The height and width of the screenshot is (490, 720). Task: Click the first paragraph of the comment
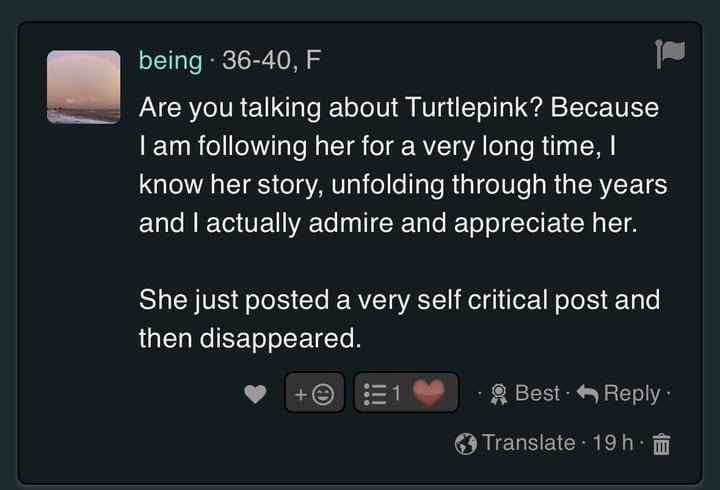(x=400, y=165)
